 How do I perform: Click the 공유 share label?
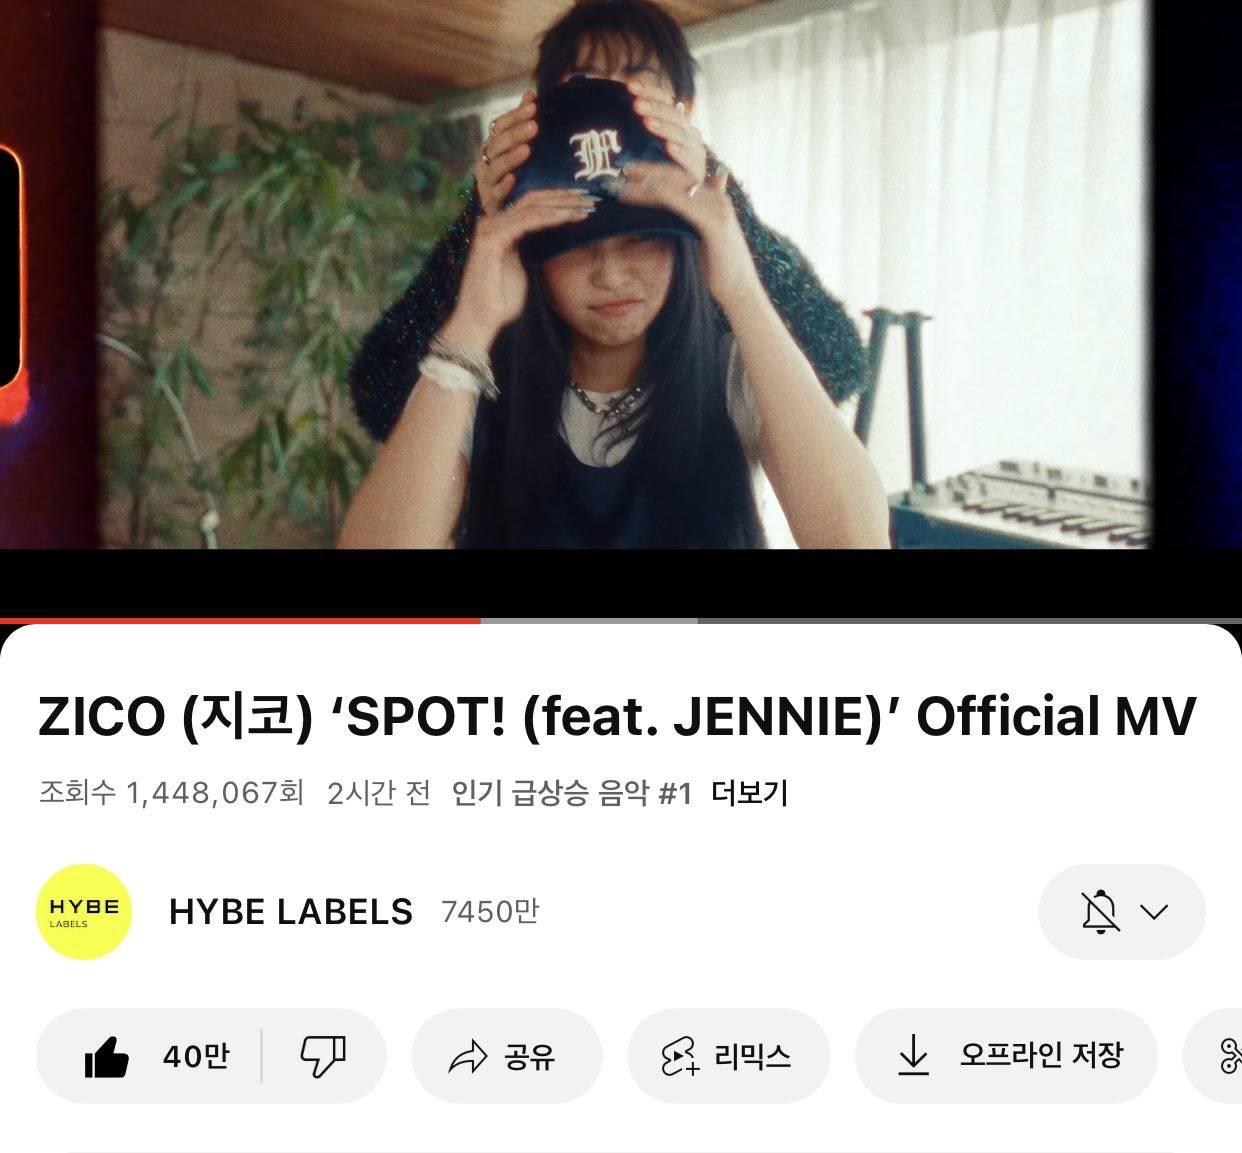coord(530,1057)
